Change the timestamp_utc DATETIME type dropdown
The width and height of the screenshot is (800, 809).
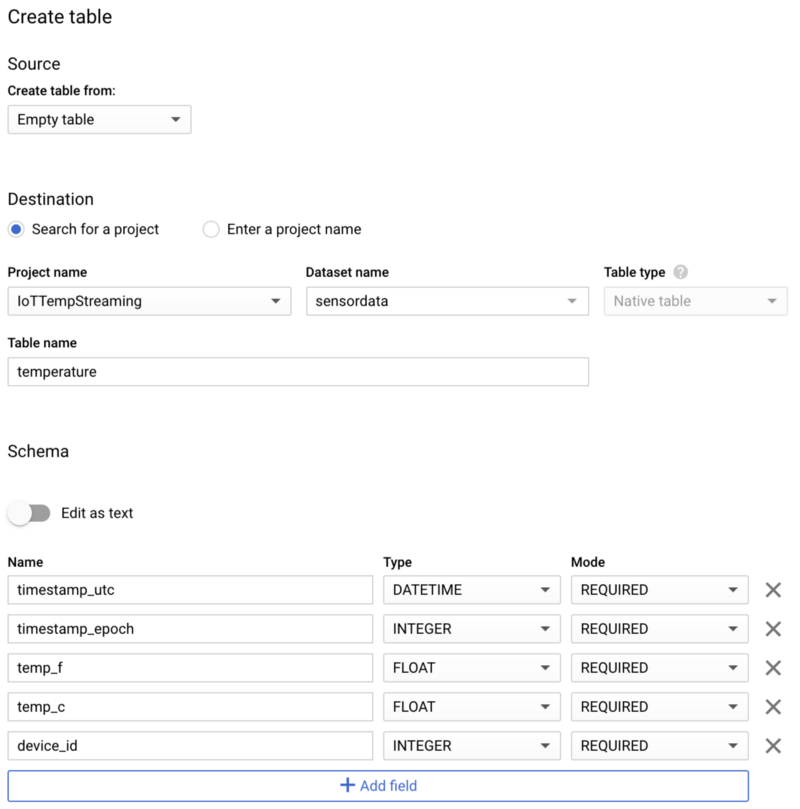coord(472,590)
